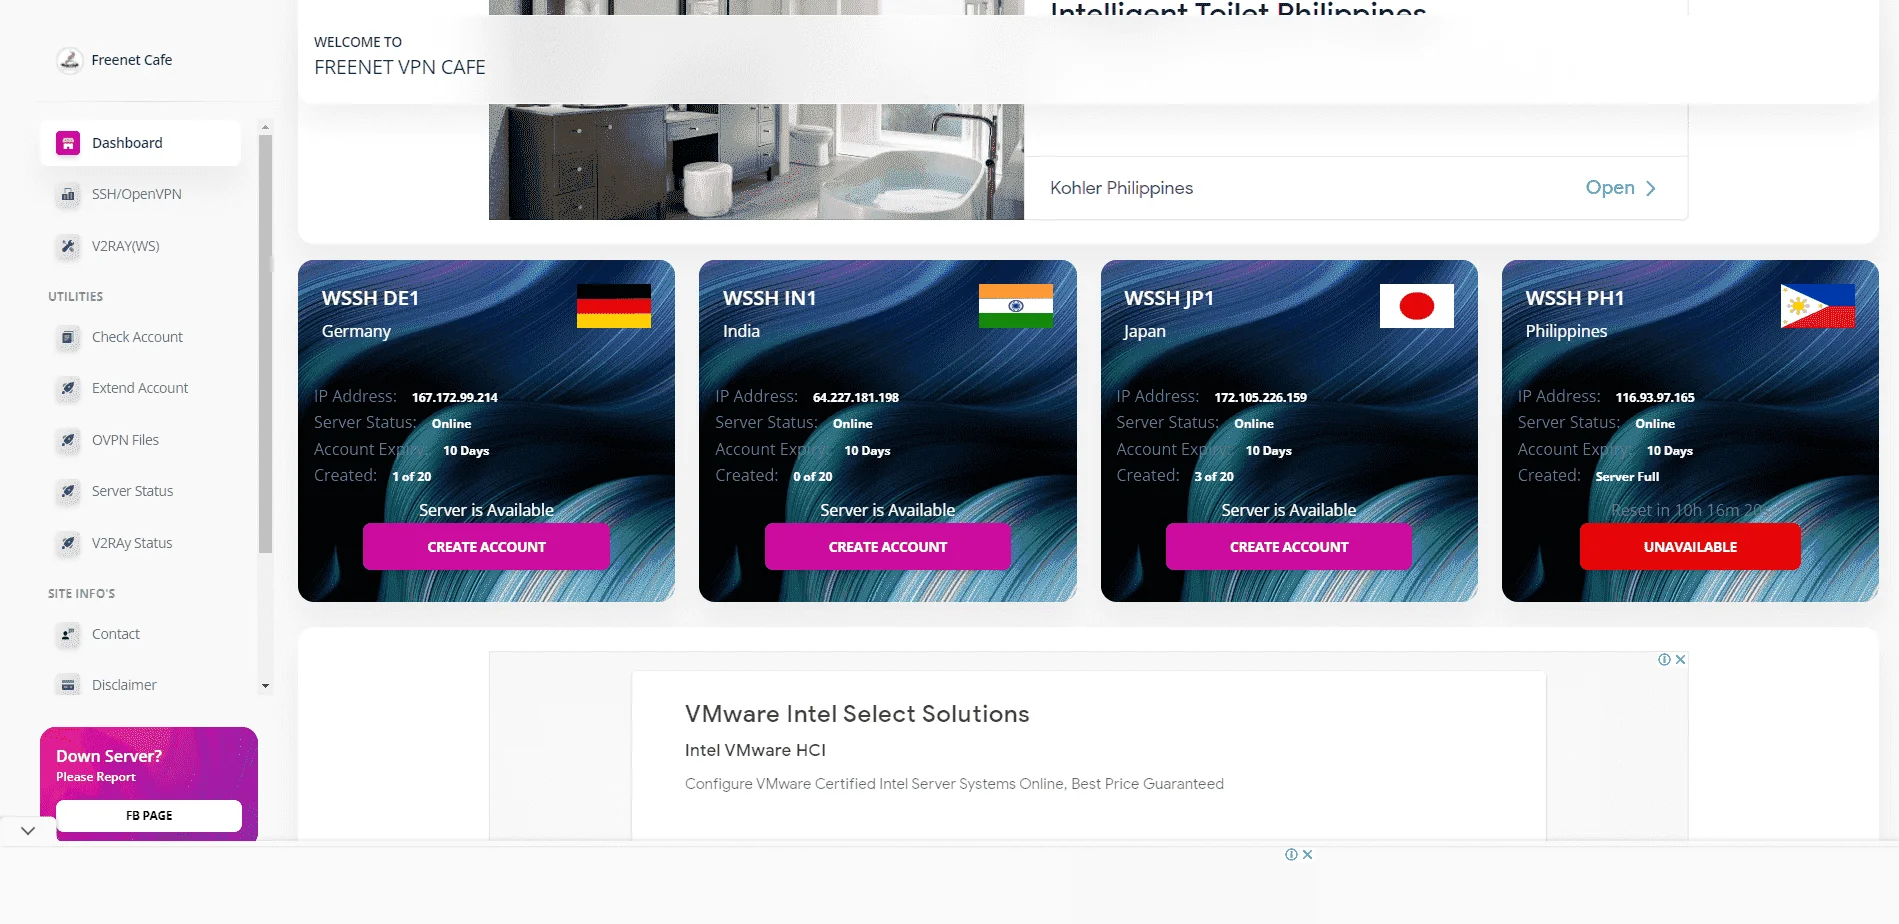Screen dimensions: 1899x924
Task: Open the Dashboard menu item
Action: pos(140,143)
